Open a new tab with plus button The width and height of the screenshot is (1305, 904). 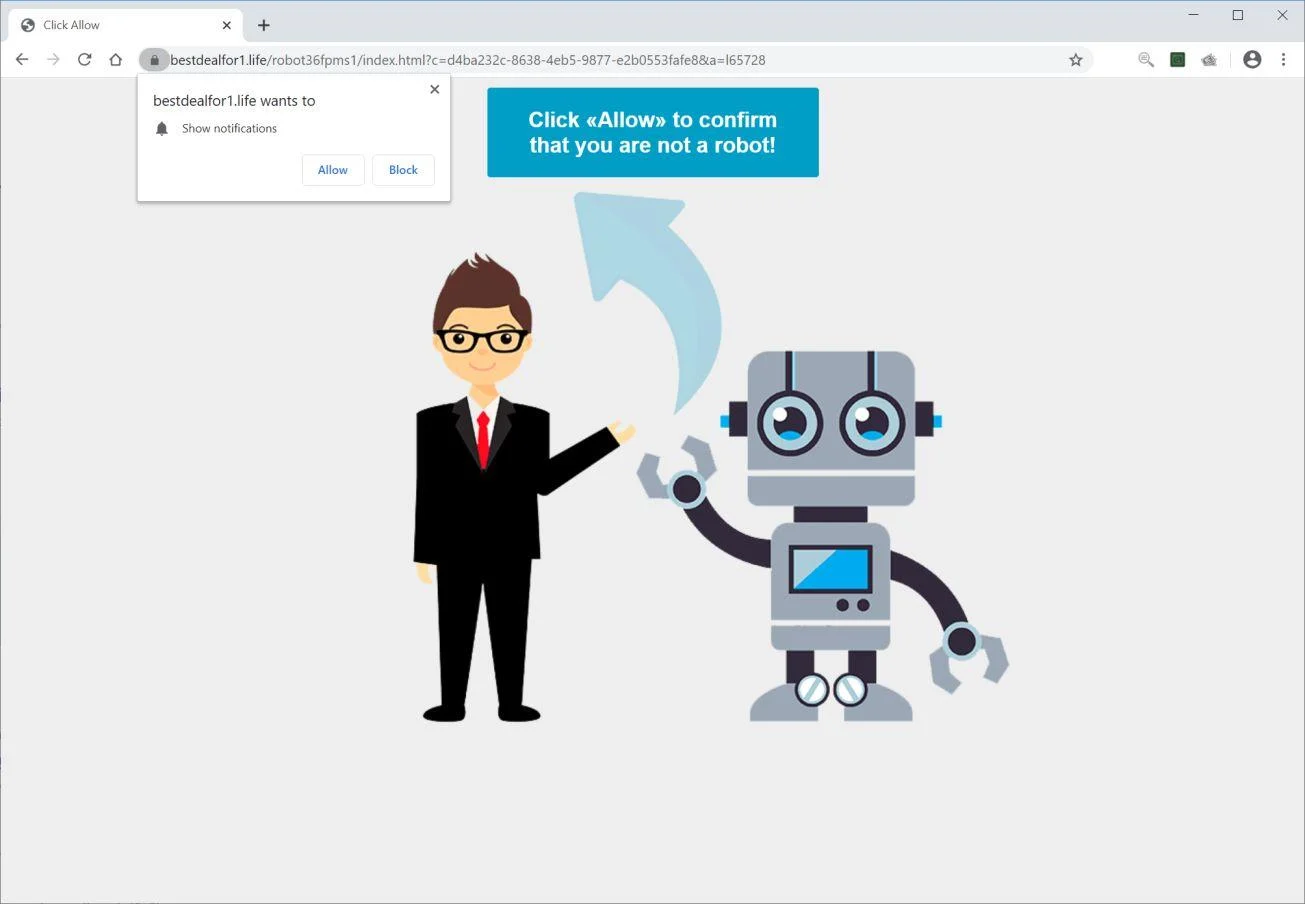point(264,25)
